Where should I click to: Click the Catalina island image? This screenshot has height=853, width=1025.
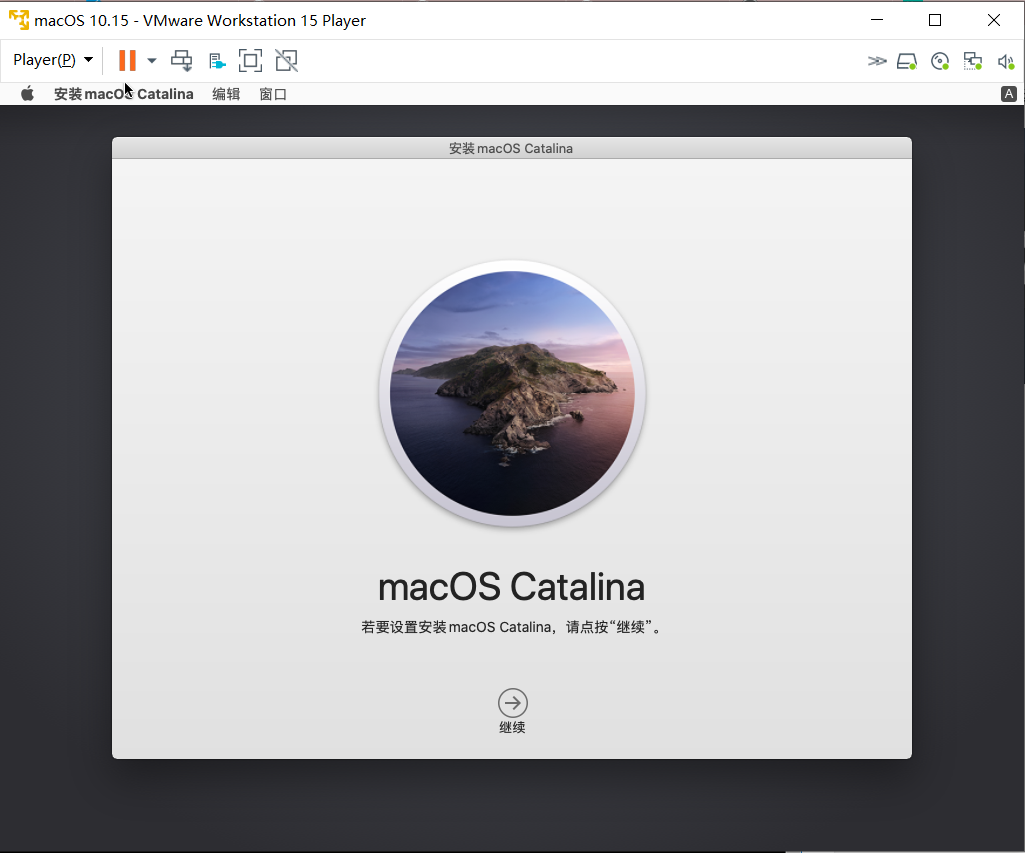(x=512, y=393)
